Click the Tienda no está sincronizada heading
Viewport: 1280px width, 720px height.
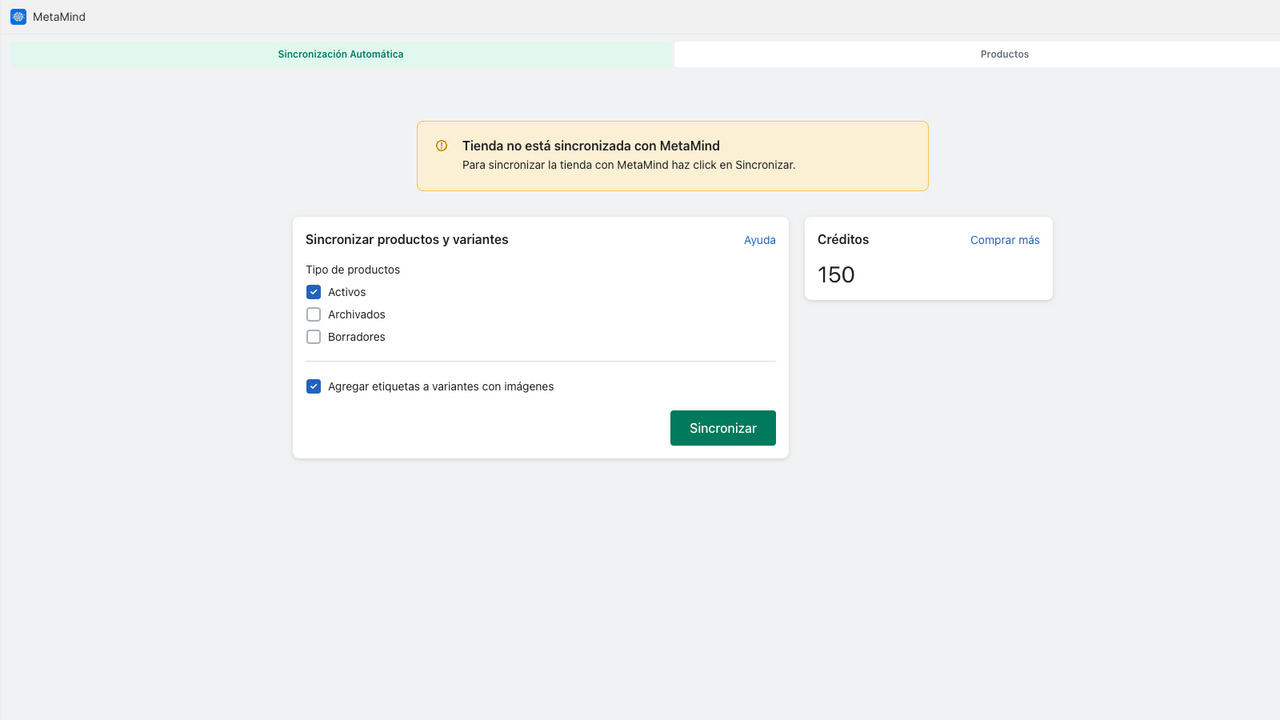point(591,146)
